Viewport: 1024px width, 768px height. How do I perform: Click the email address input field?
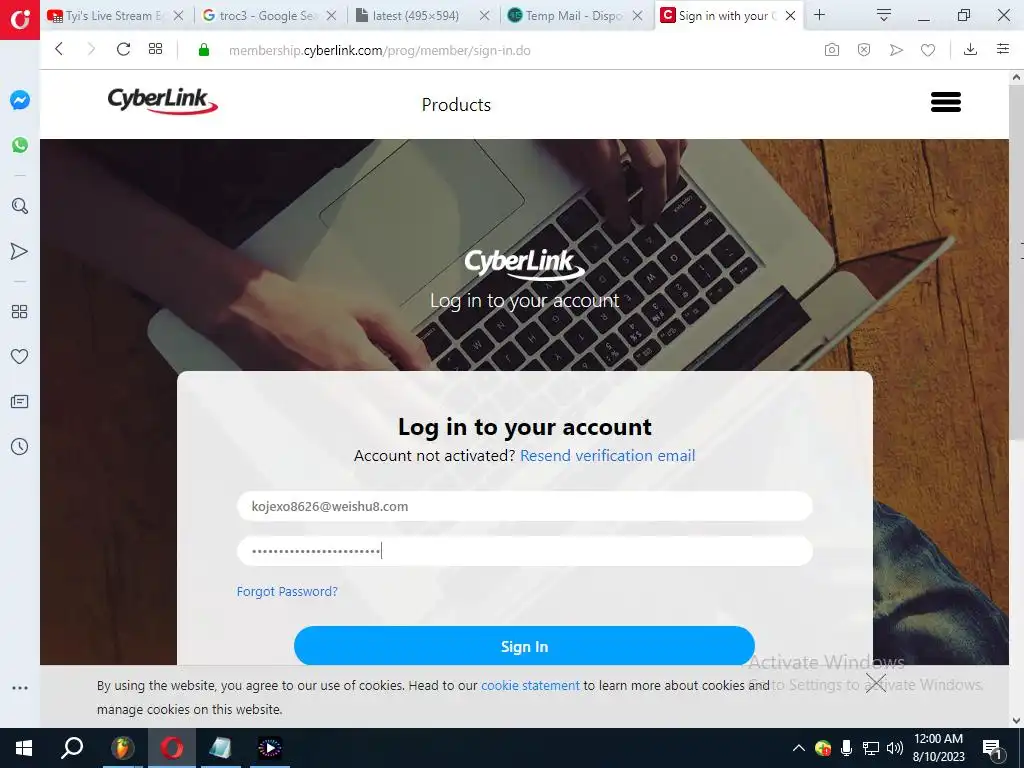(524, 506)
